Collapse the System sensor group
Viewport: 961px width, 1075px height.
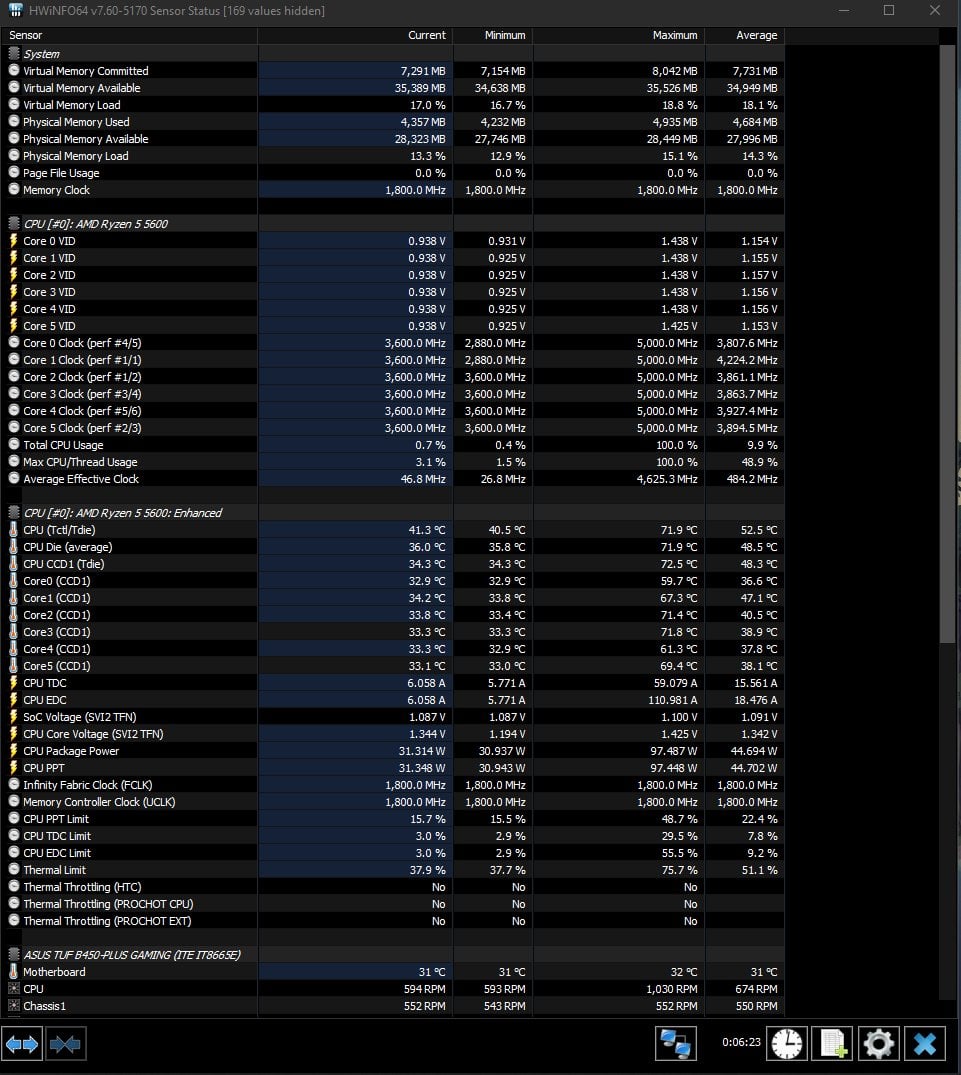pyautogui.click(x=13, y=53)
